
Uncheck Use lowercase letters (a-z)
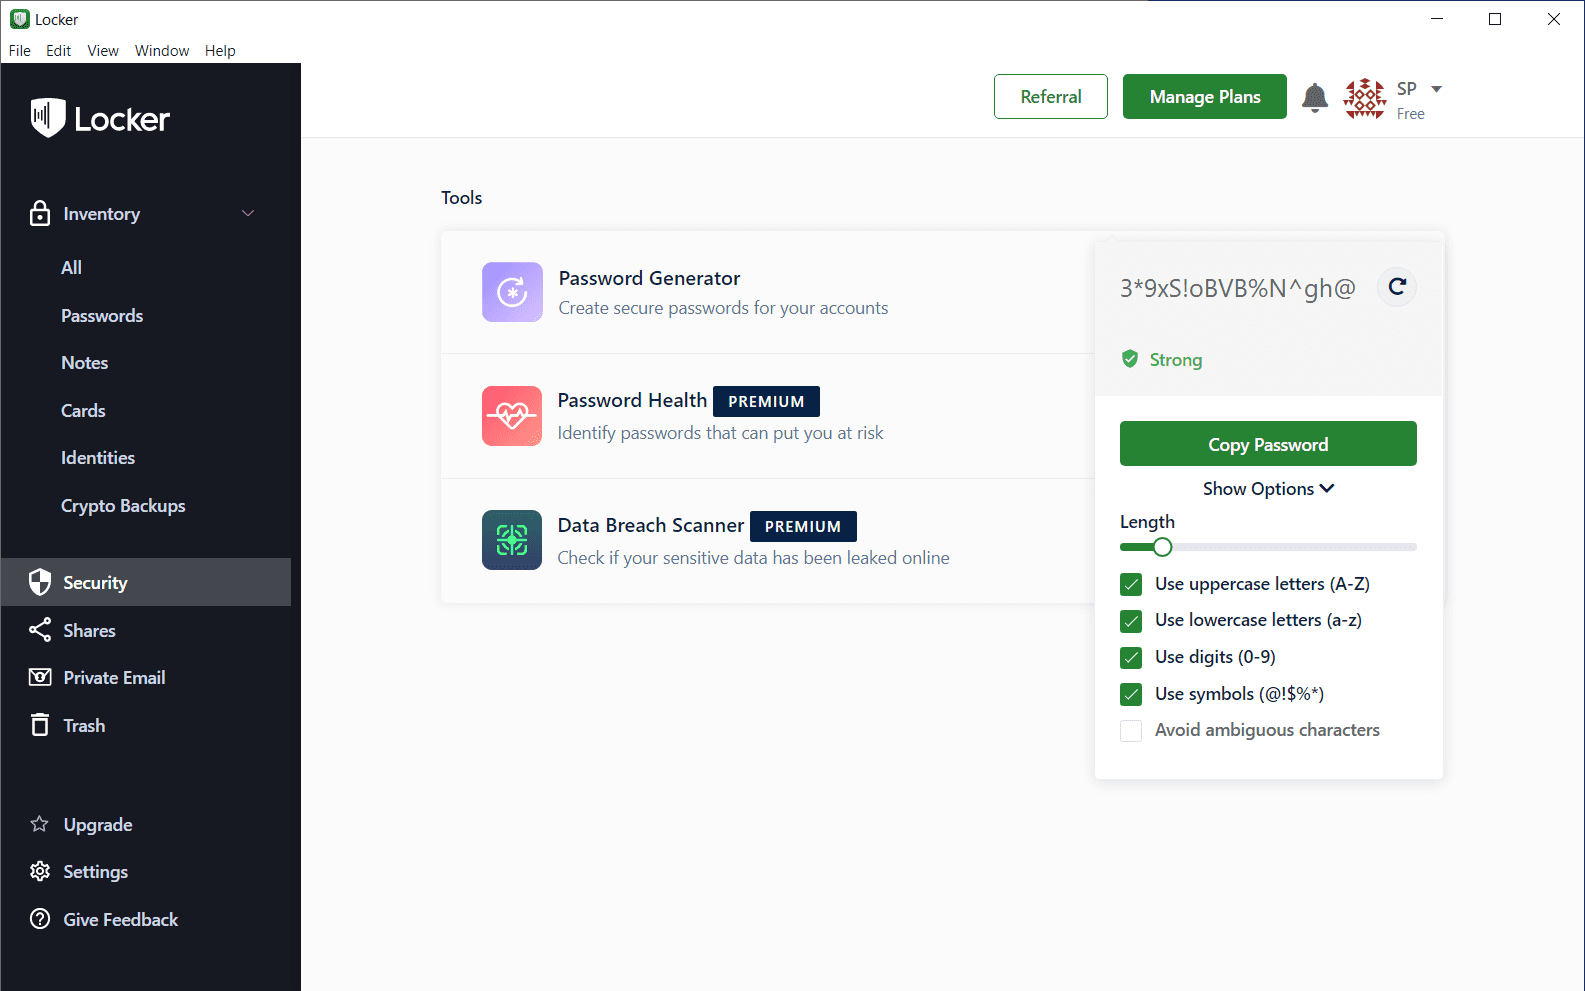click(x=1131, y=621)
